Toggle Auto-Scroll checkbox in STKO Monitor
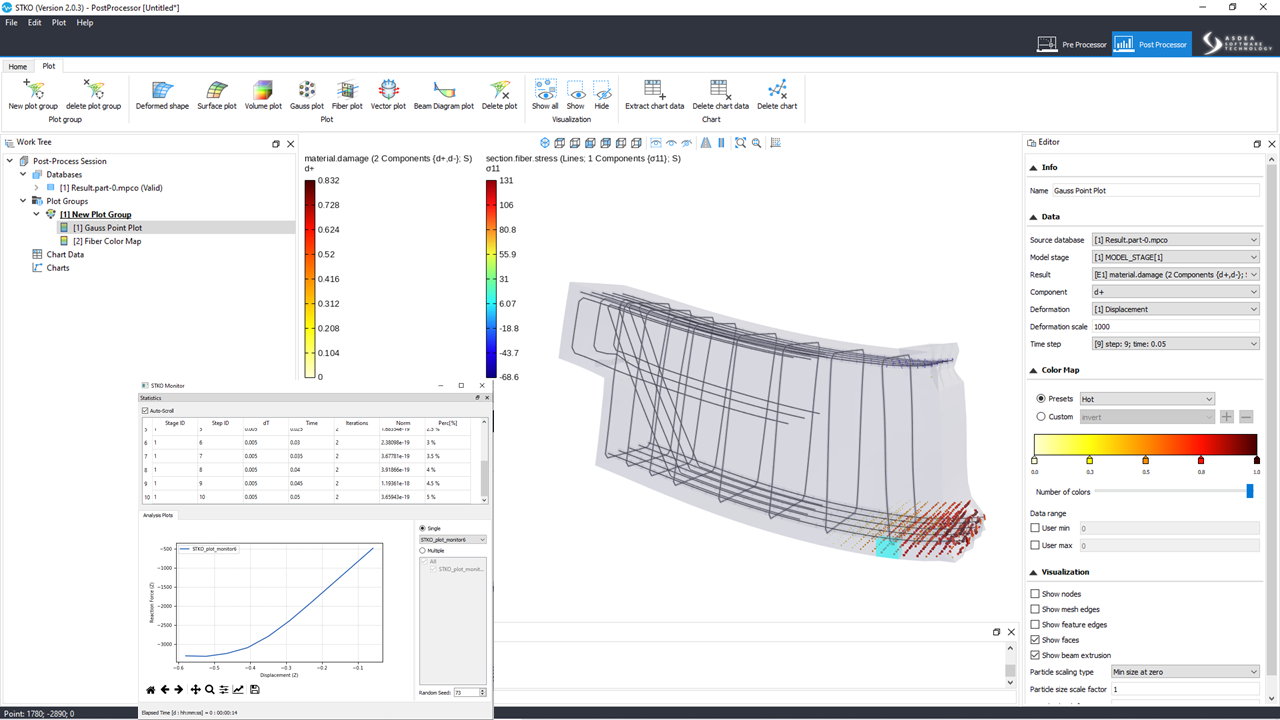Screen dimensions: 1280x720 point(145,410)
